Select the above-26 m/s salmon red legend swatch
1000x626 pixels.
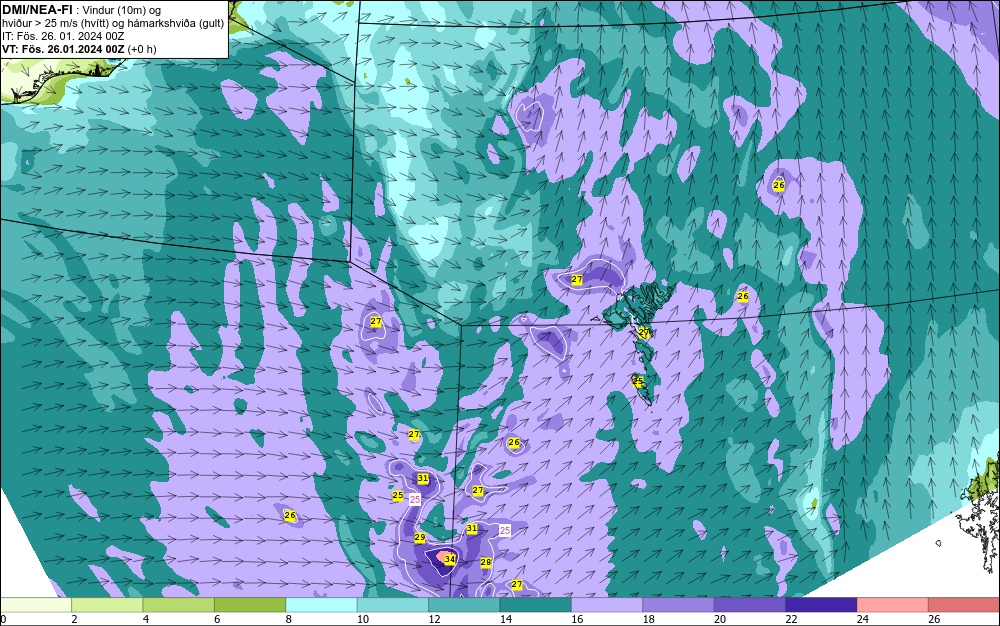[964, 605]
